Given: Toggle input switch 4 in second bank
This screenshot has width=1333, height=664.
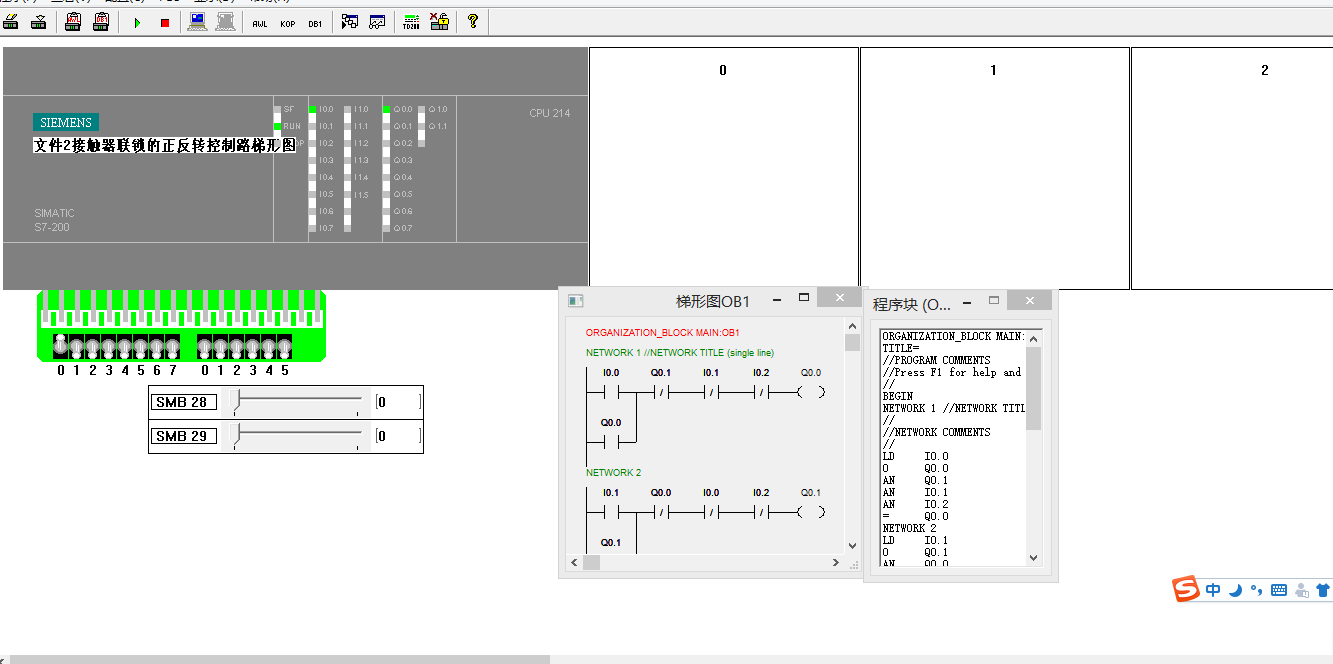Looking at the screenshot, I should click(x=269, y=346).
